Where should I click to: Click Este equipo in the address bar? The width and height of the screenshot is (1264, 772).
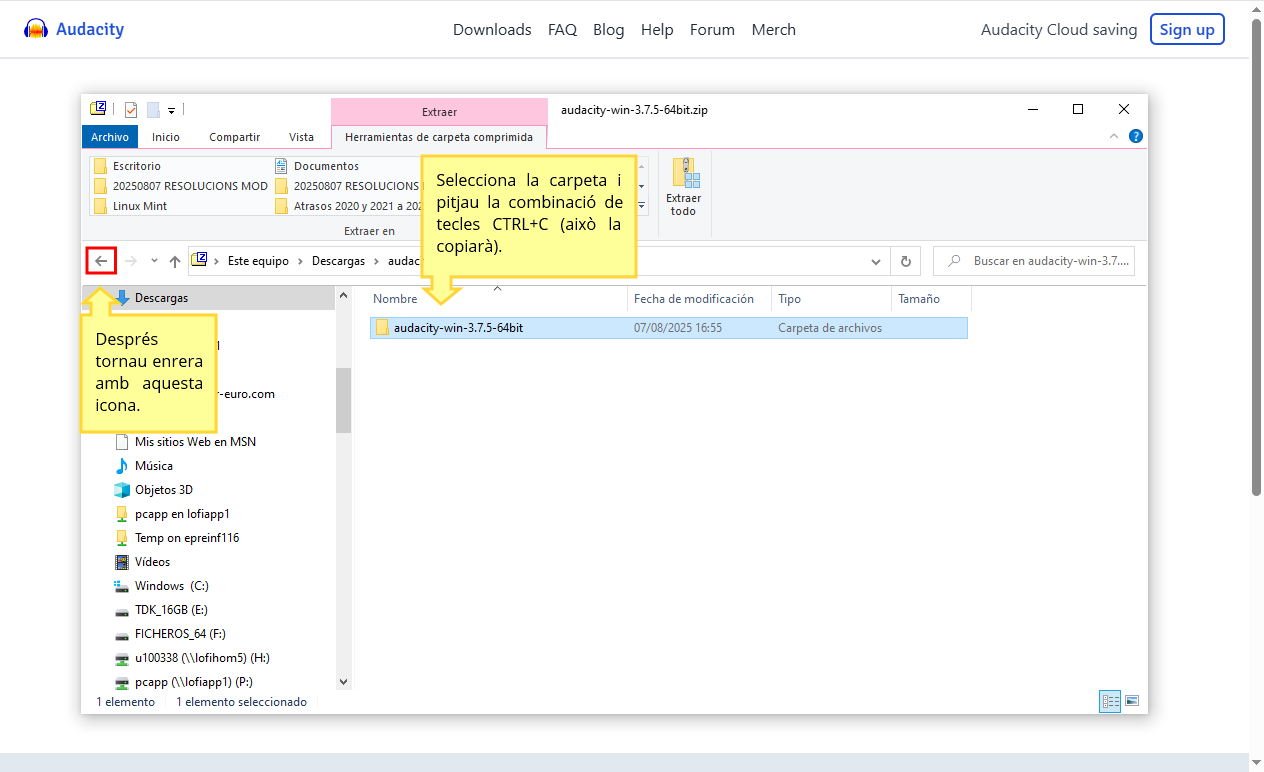coord(258,261)
